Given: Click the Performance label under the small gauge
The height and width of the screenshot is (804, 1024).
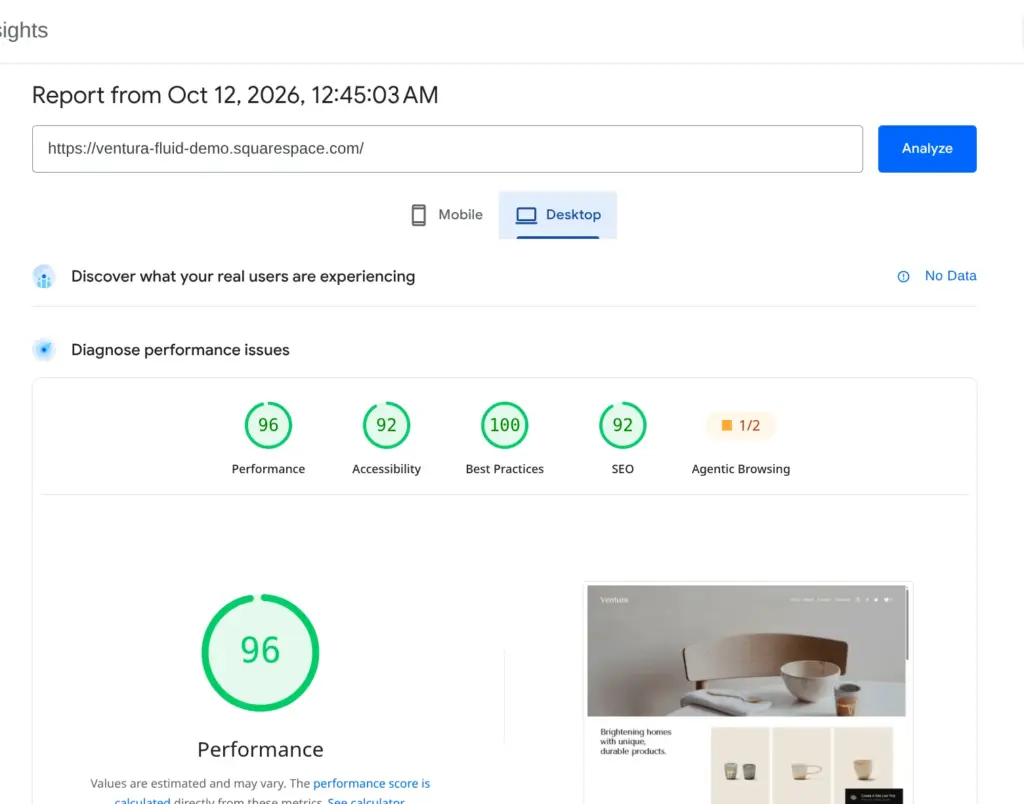Looking at the screenshot, I should (x=268, y=469).
